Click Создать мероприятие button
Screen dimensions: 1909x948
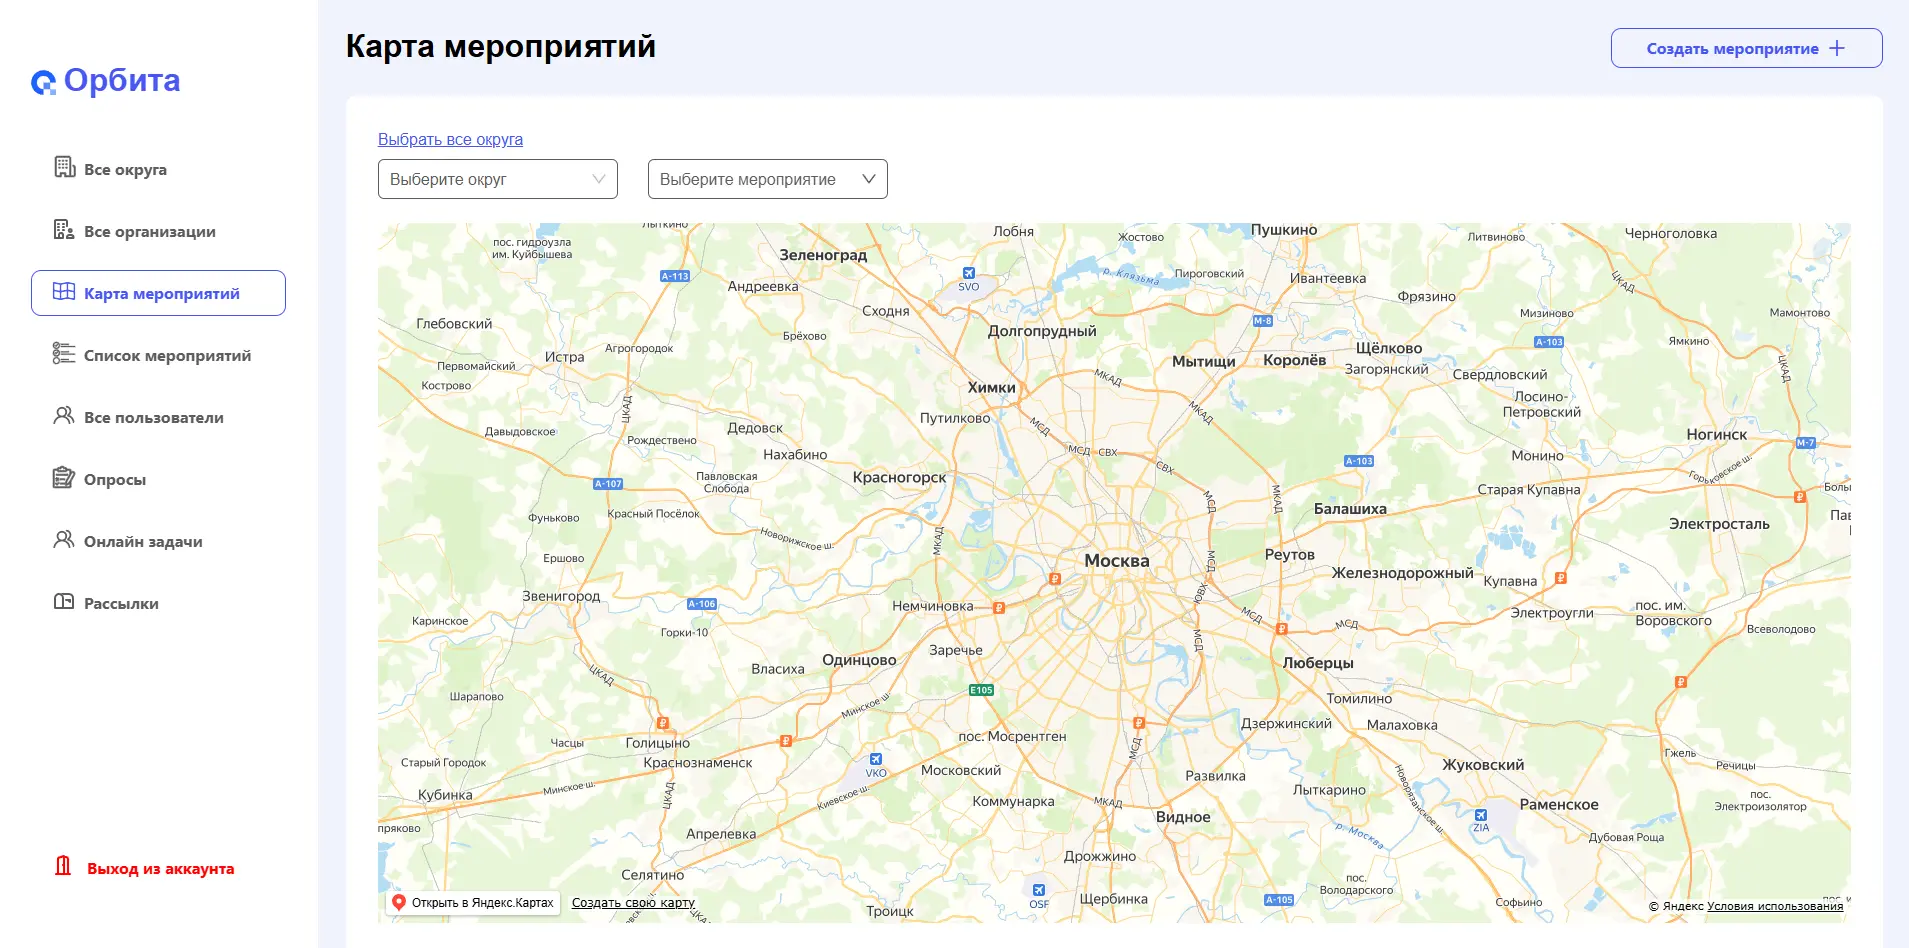tap(1746, 48)
